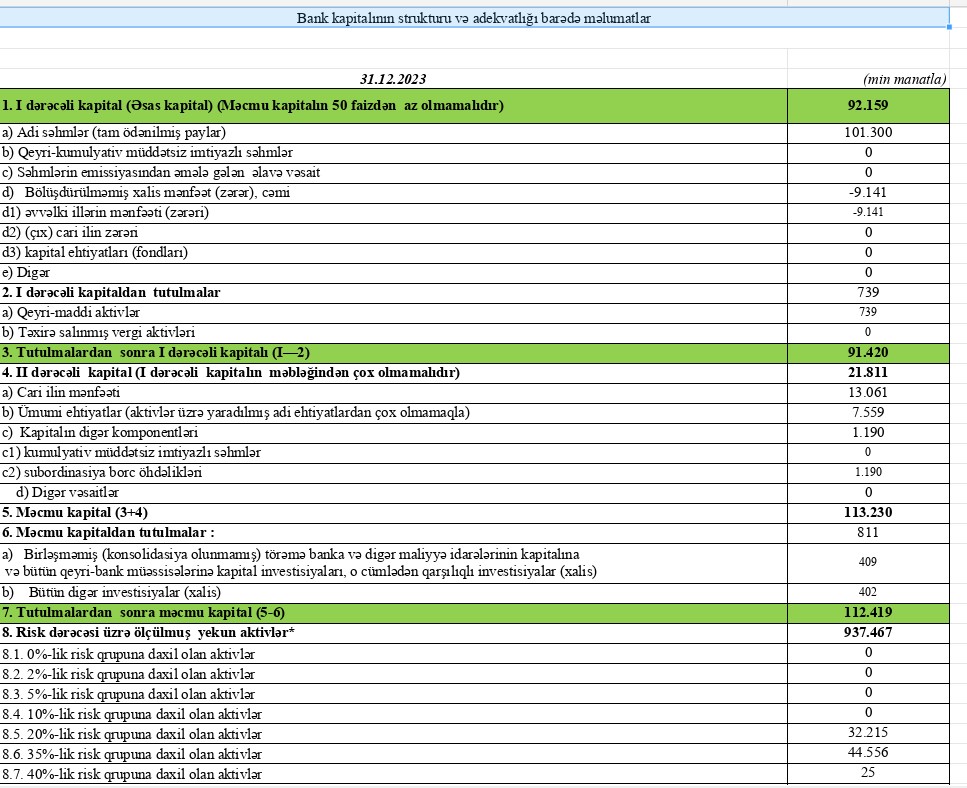Click the Məcmu kapital (3+4) value 113.230
Viewport: 967px width, 788px height.
pos(868,512)
